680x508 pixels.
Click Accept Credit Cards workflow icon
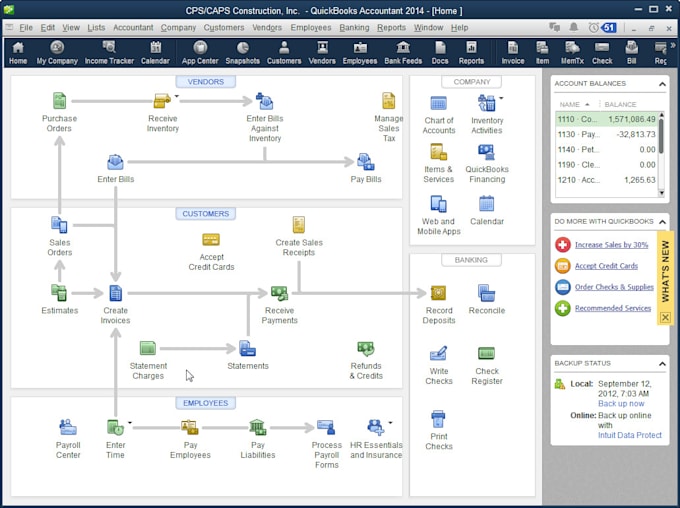pos(211,239)
